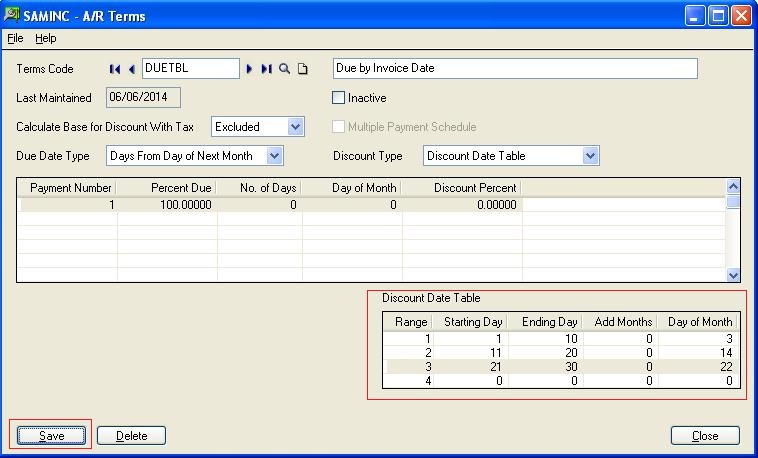Click the SAMINC title bar application icon

coord(13,15)
